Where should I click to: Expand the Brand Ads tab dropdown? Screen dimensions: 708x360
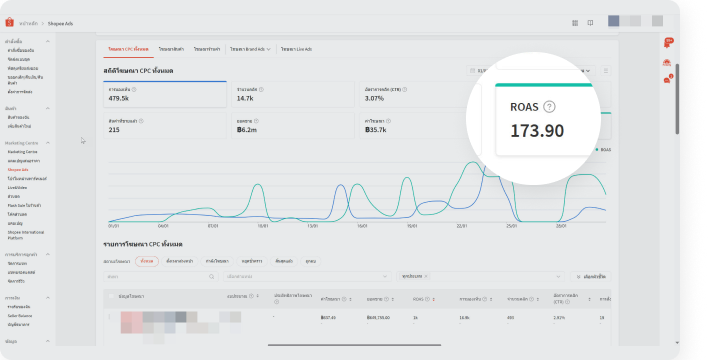tap(268, 49)
